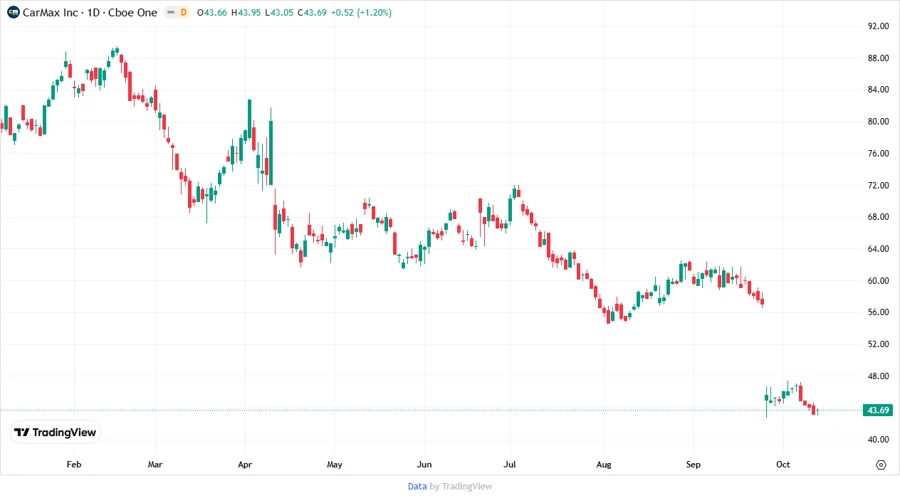Click the current price label 43.69
Screen dimensions: 900x498
tap(879, 410)
